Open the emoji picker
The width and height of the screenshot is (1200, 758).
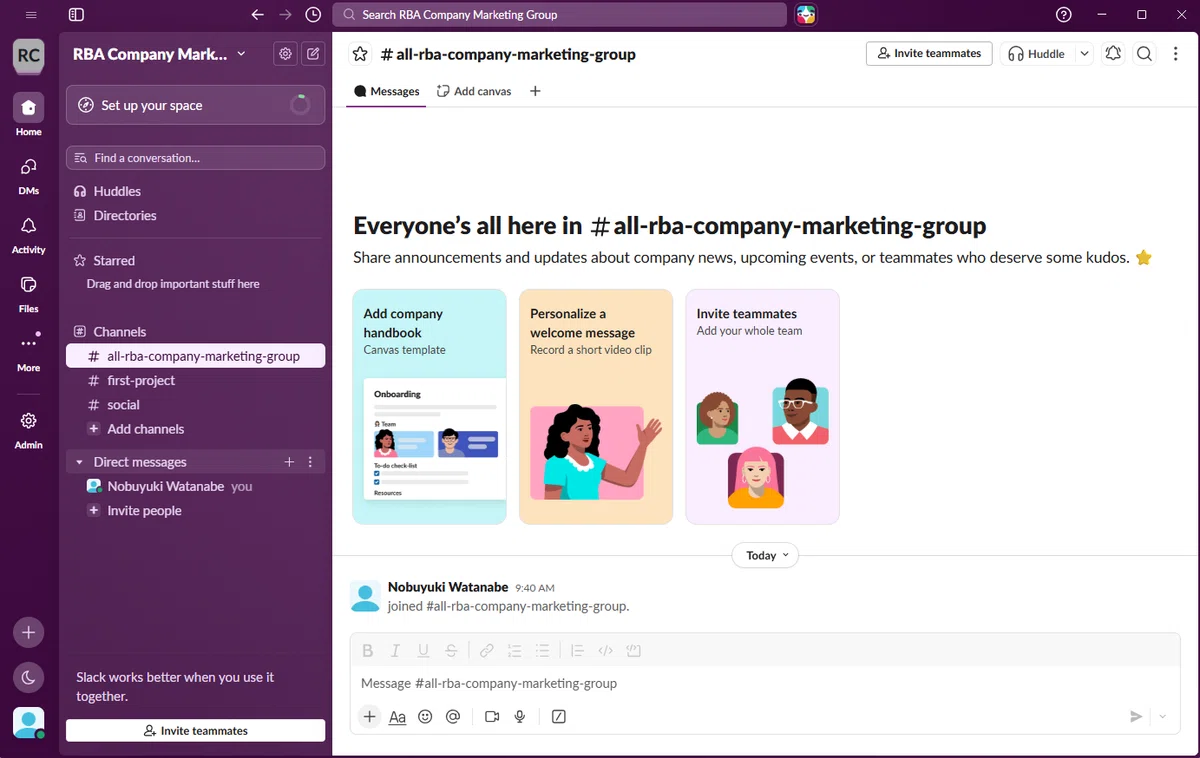tap(425, 716)
